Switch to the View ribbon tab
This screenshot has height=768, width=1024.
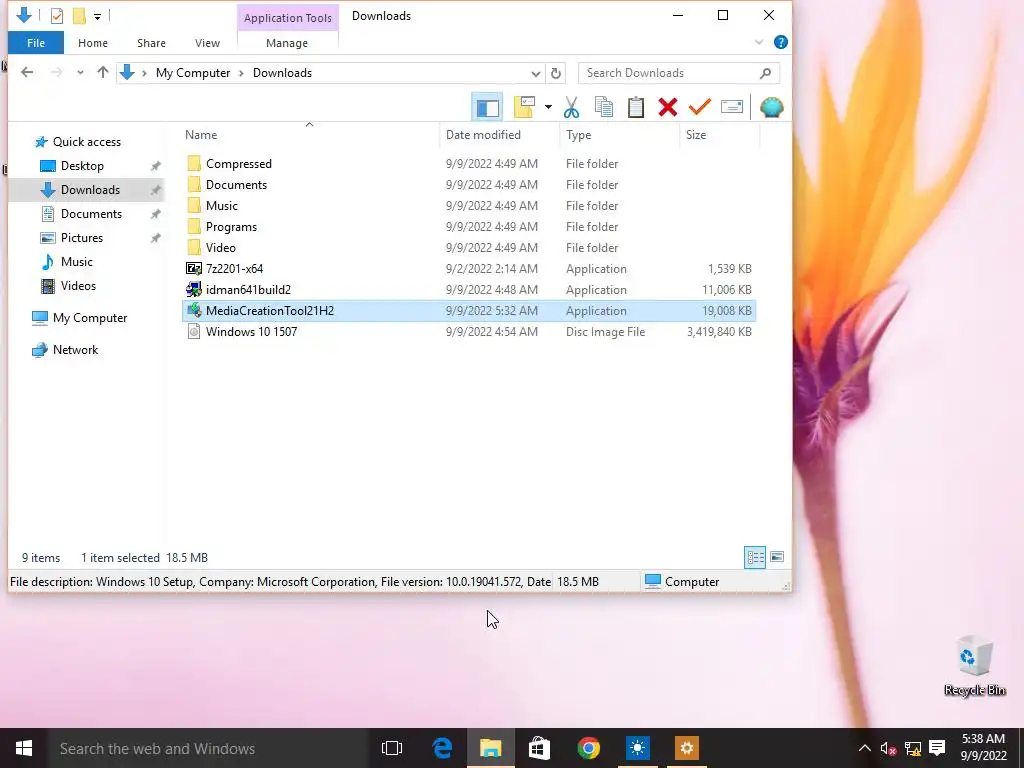207,43
